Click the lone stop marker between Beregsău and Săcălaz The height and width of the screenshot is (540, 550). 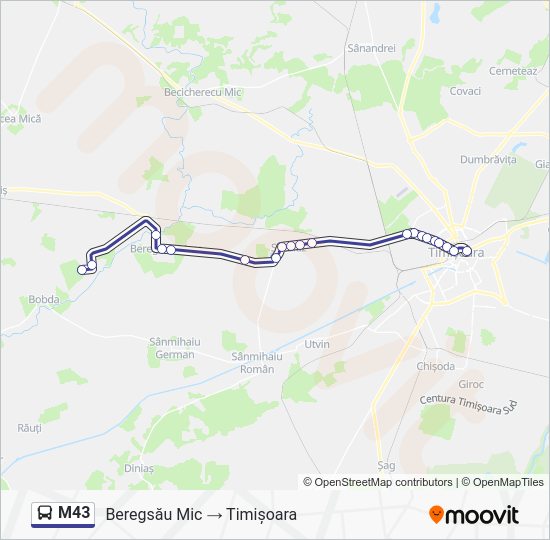(245, 260)
